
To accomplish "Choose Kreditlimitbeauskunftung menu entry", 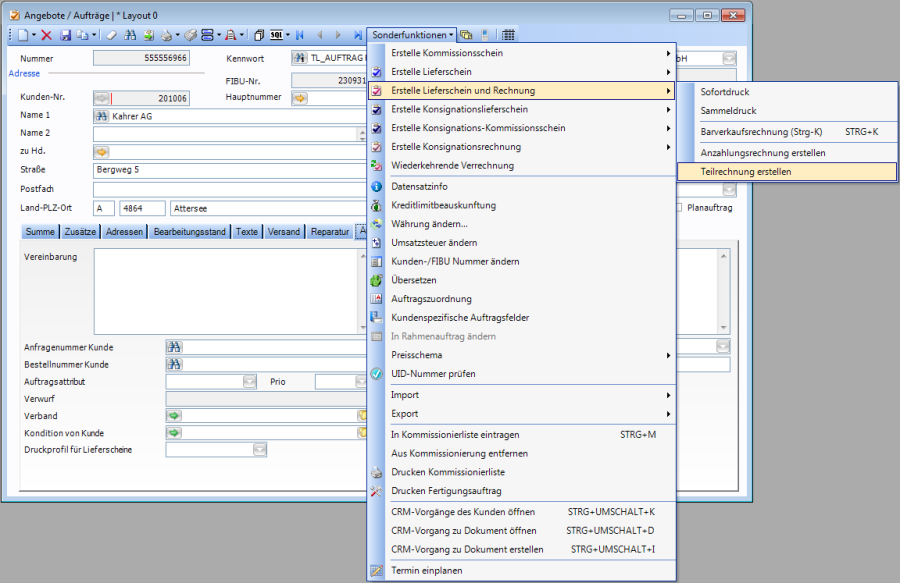I will (443, 205).
